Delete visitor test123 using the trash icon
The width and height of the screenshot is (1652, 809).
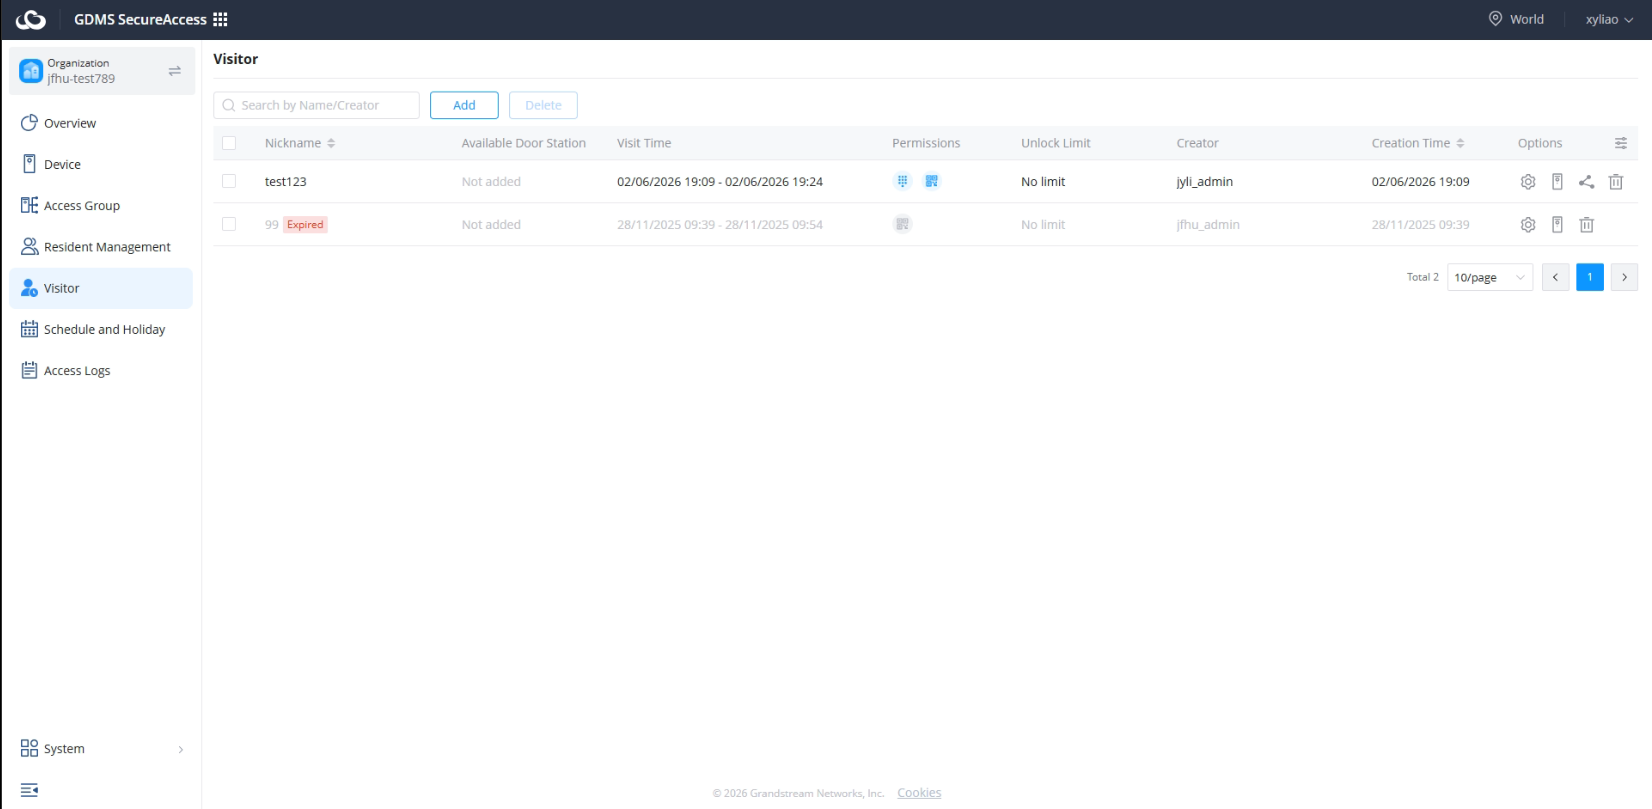1616,182
